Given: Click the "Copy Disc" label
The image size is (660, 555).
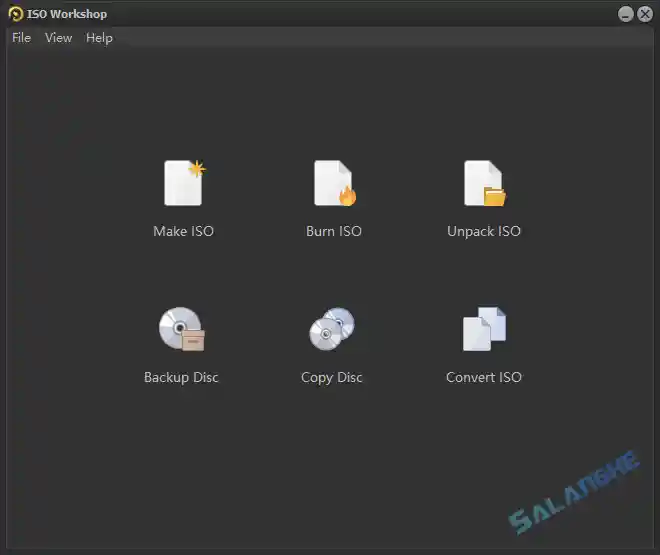Looking at the screenshot, I should 332,377.
